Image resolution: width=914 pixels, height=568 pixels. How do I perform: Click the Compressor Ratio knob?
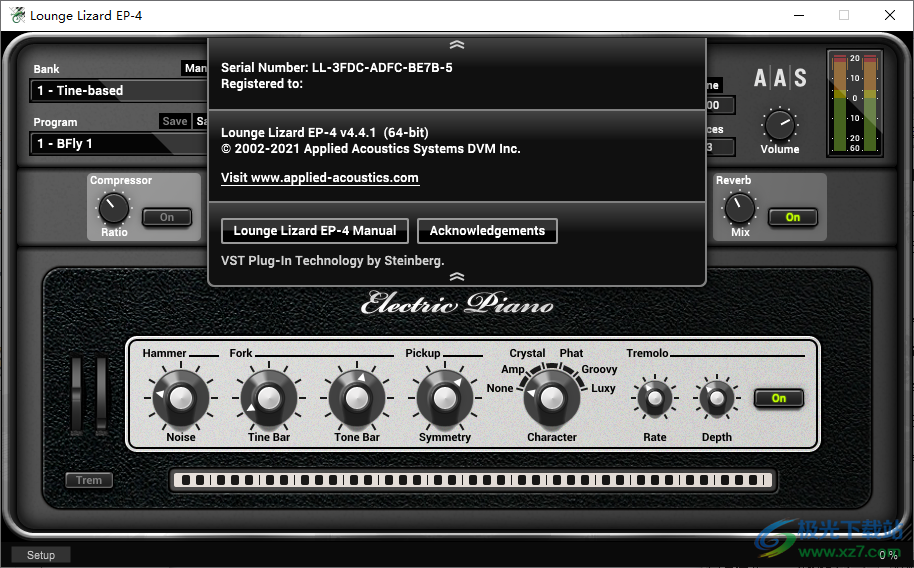pyautogui.click(x=114, y=208)
